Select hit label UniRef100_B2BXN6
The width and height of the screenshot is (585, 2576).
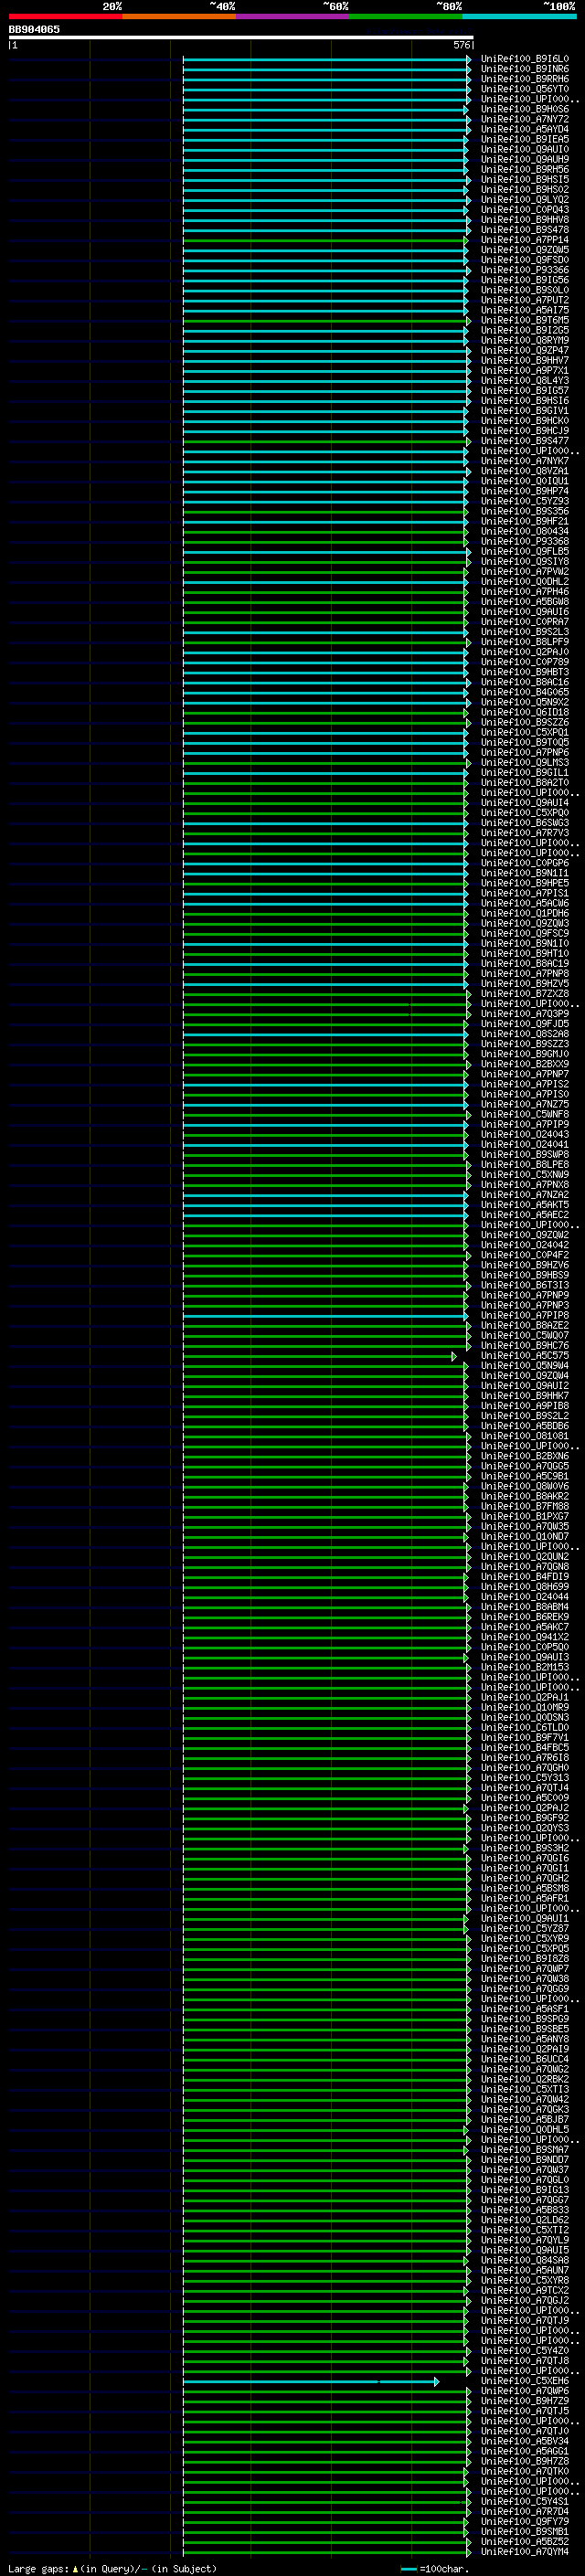point(524,1456)
